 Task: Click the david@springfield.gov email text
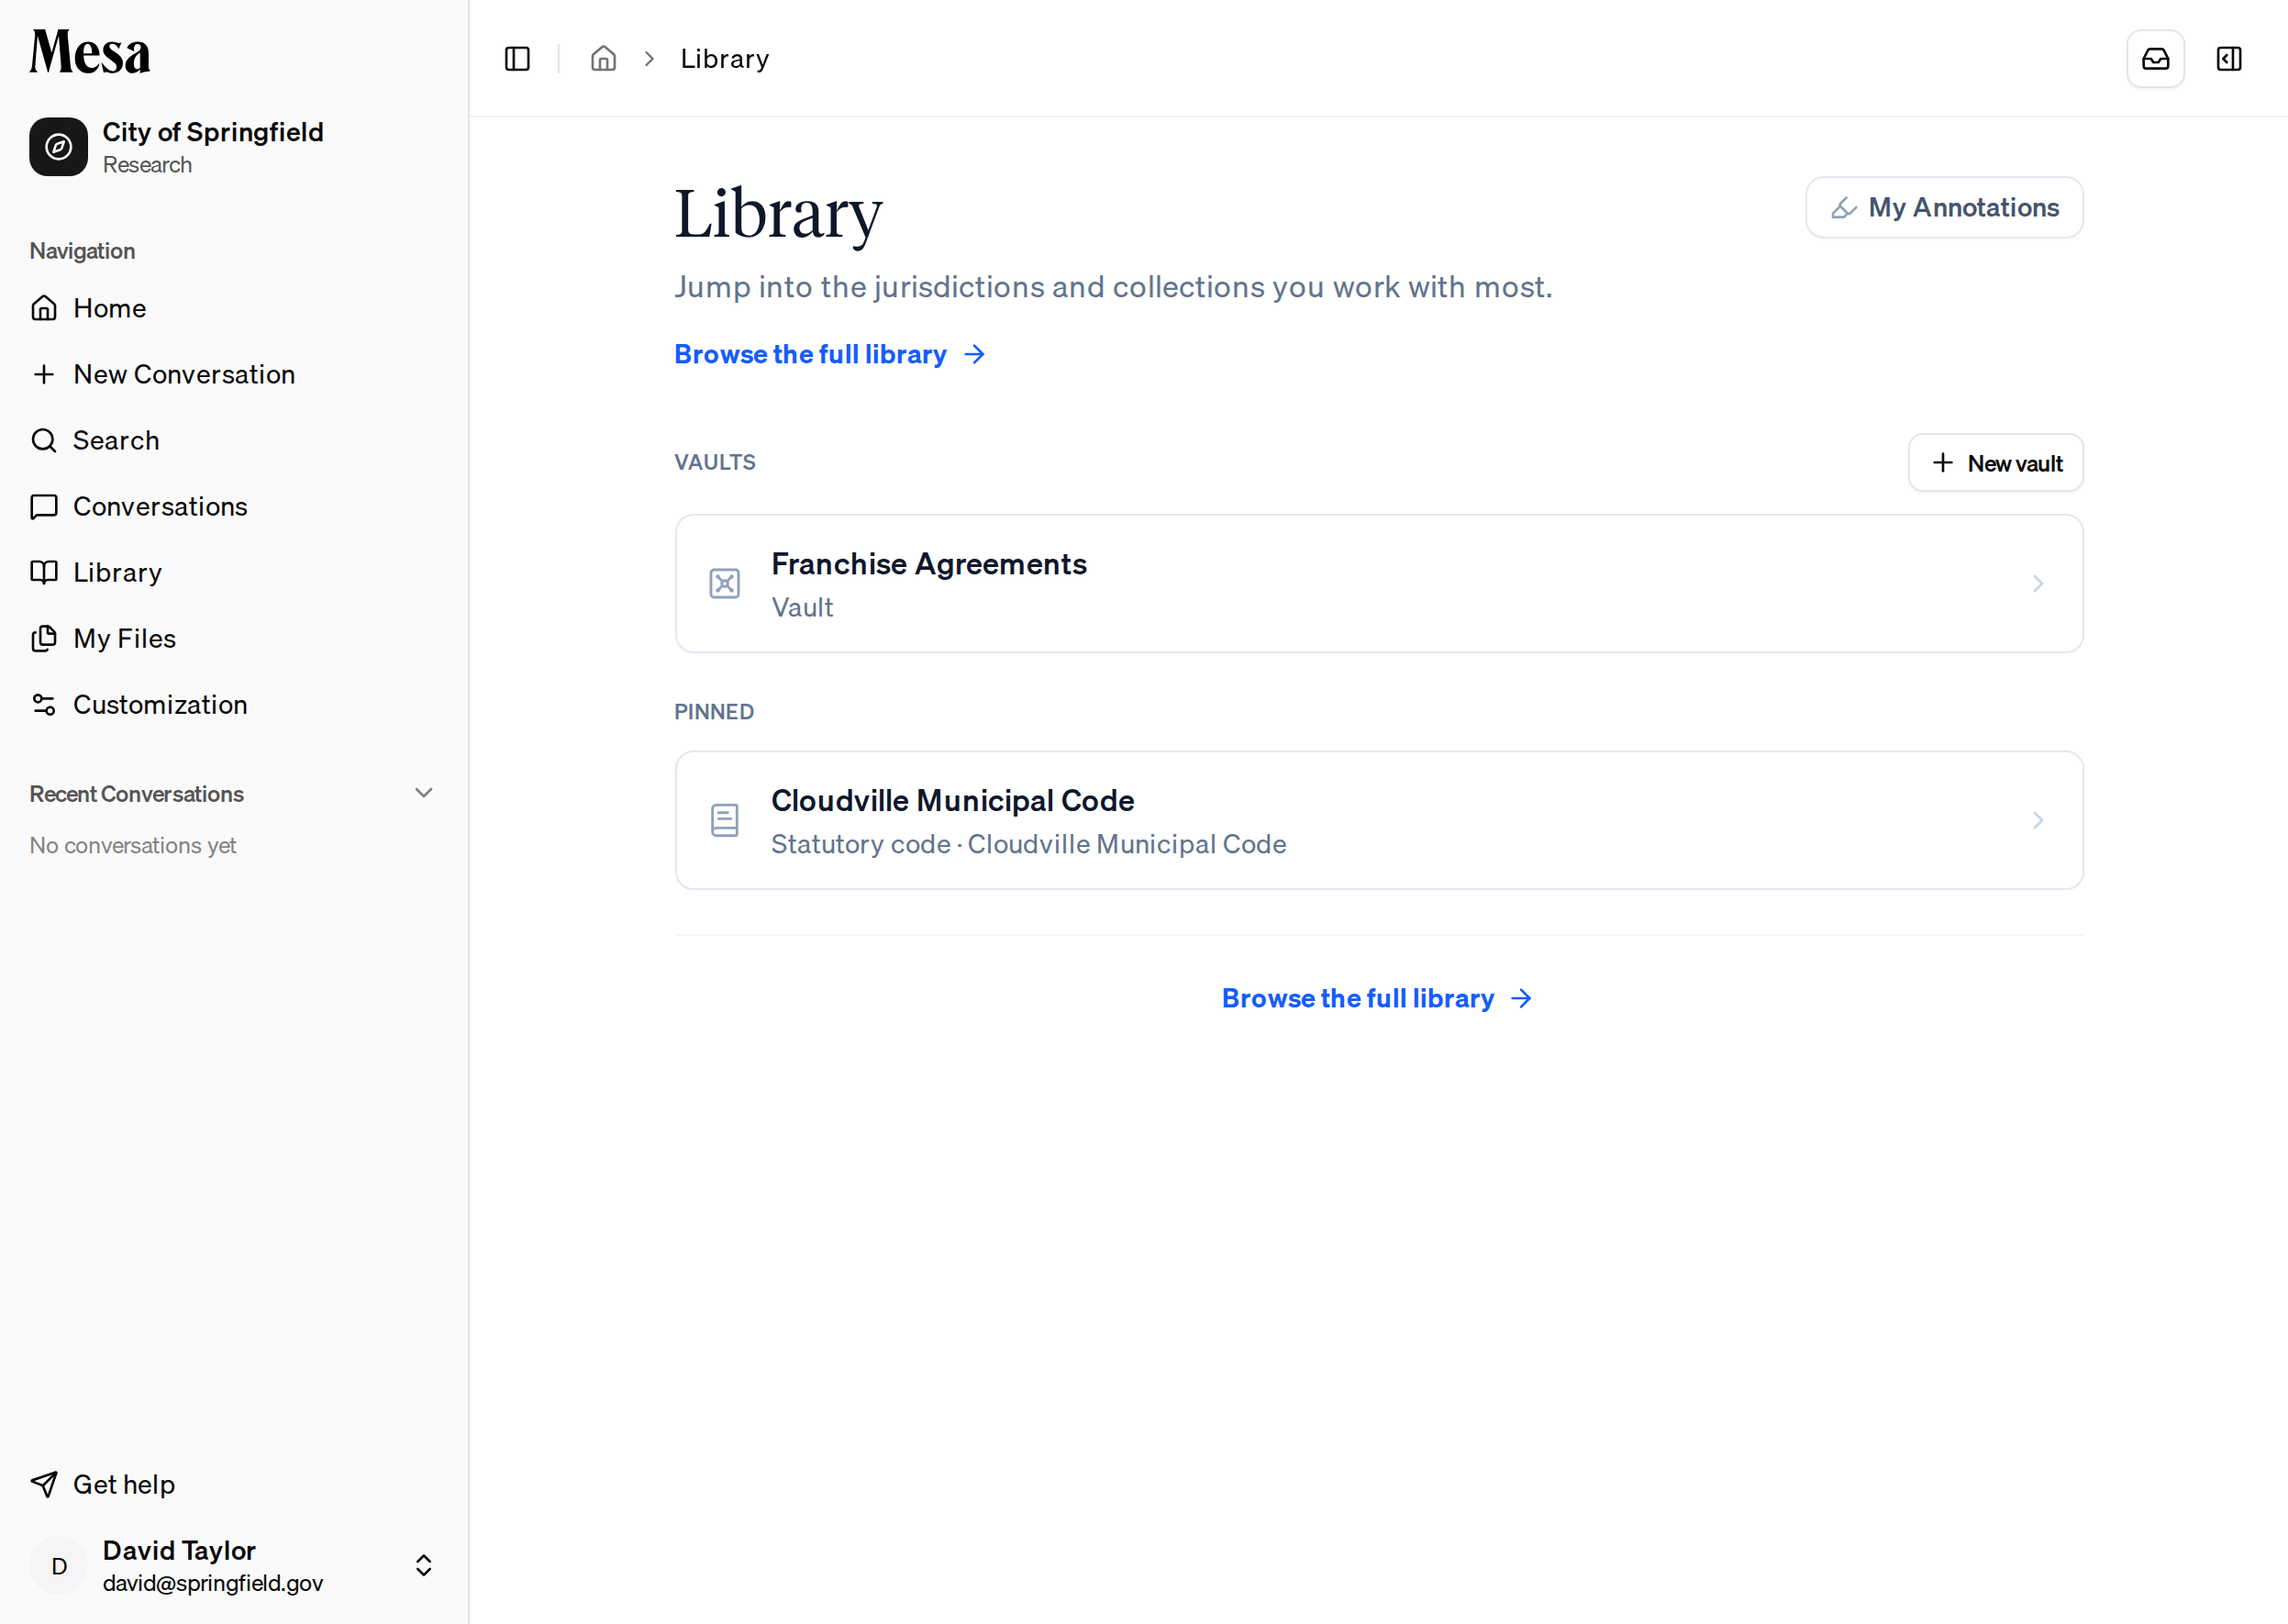point(213,1583)
